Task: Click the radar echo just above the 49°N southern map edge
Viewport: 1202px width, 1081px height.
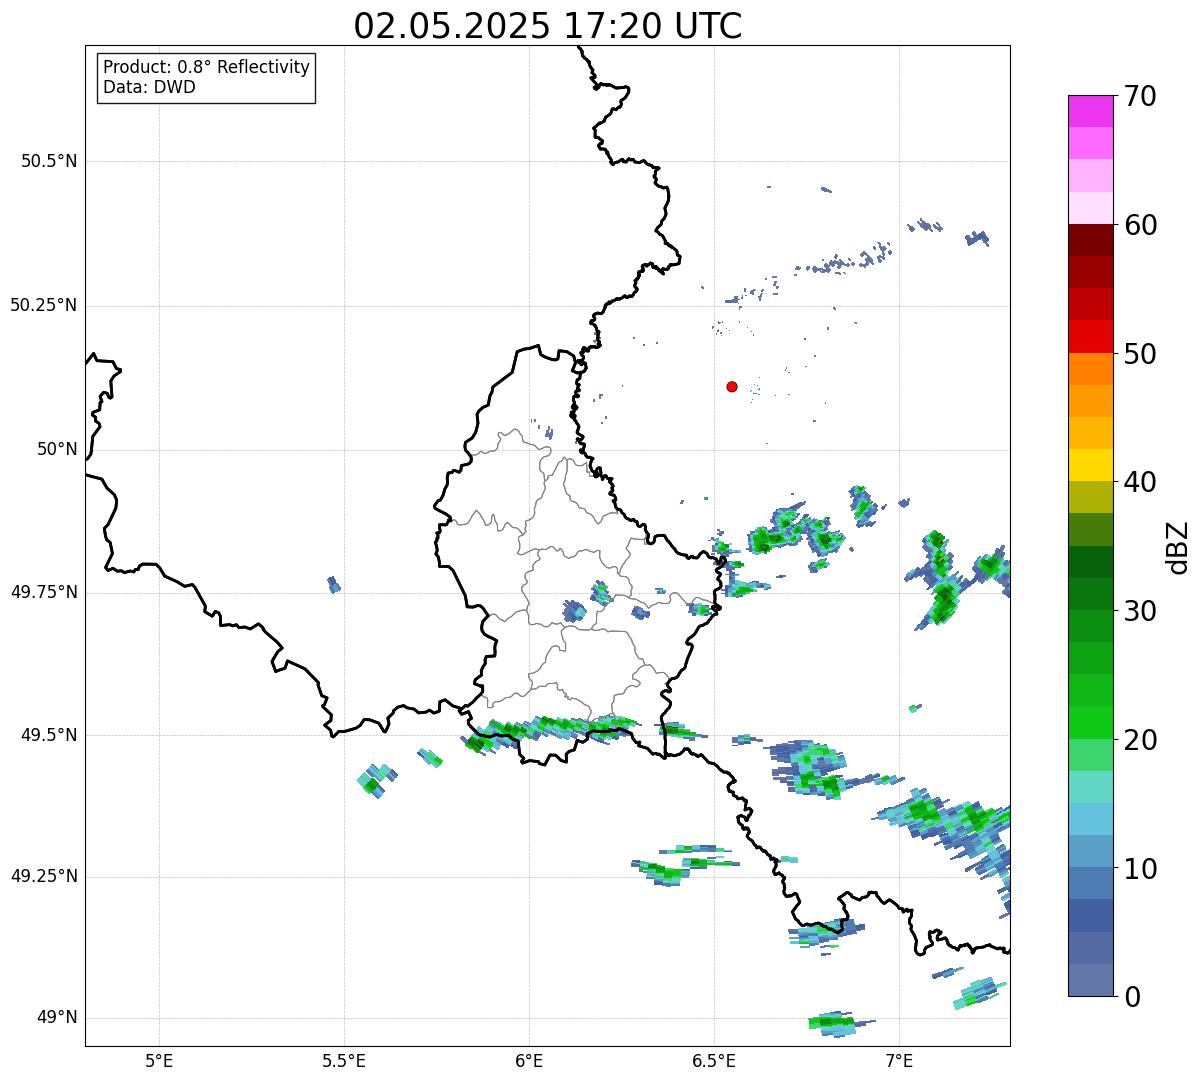Action: pyautogui.click(x=836, y=1022)
